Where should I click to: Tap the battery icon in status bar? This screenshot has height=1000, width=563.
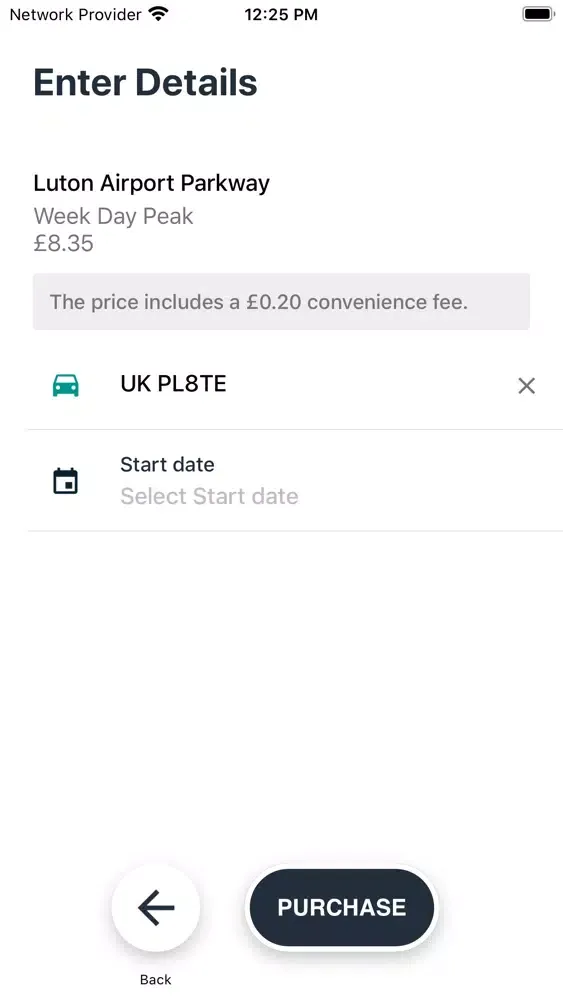click(x=539, y=14)
